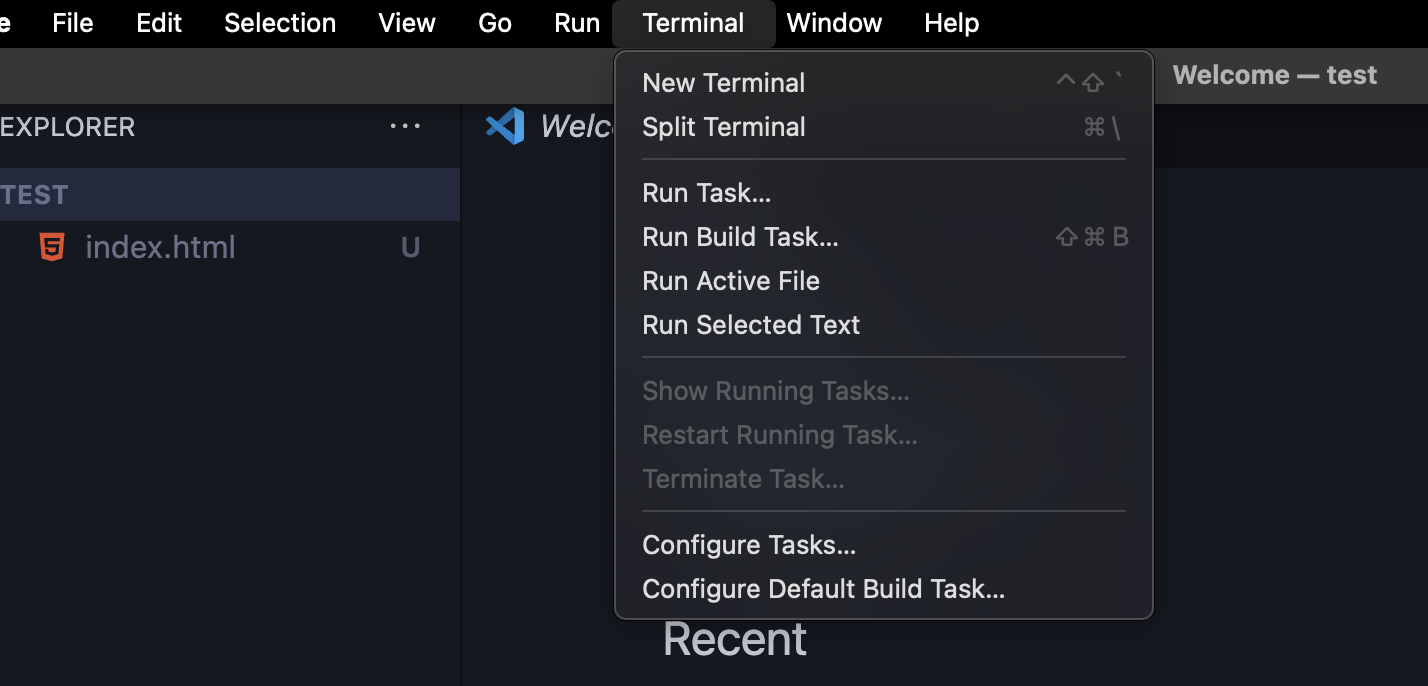This screenshot has height=686, width=1428.
Task: Choose Configure Default Build Task
Action: tap(823, 589)
